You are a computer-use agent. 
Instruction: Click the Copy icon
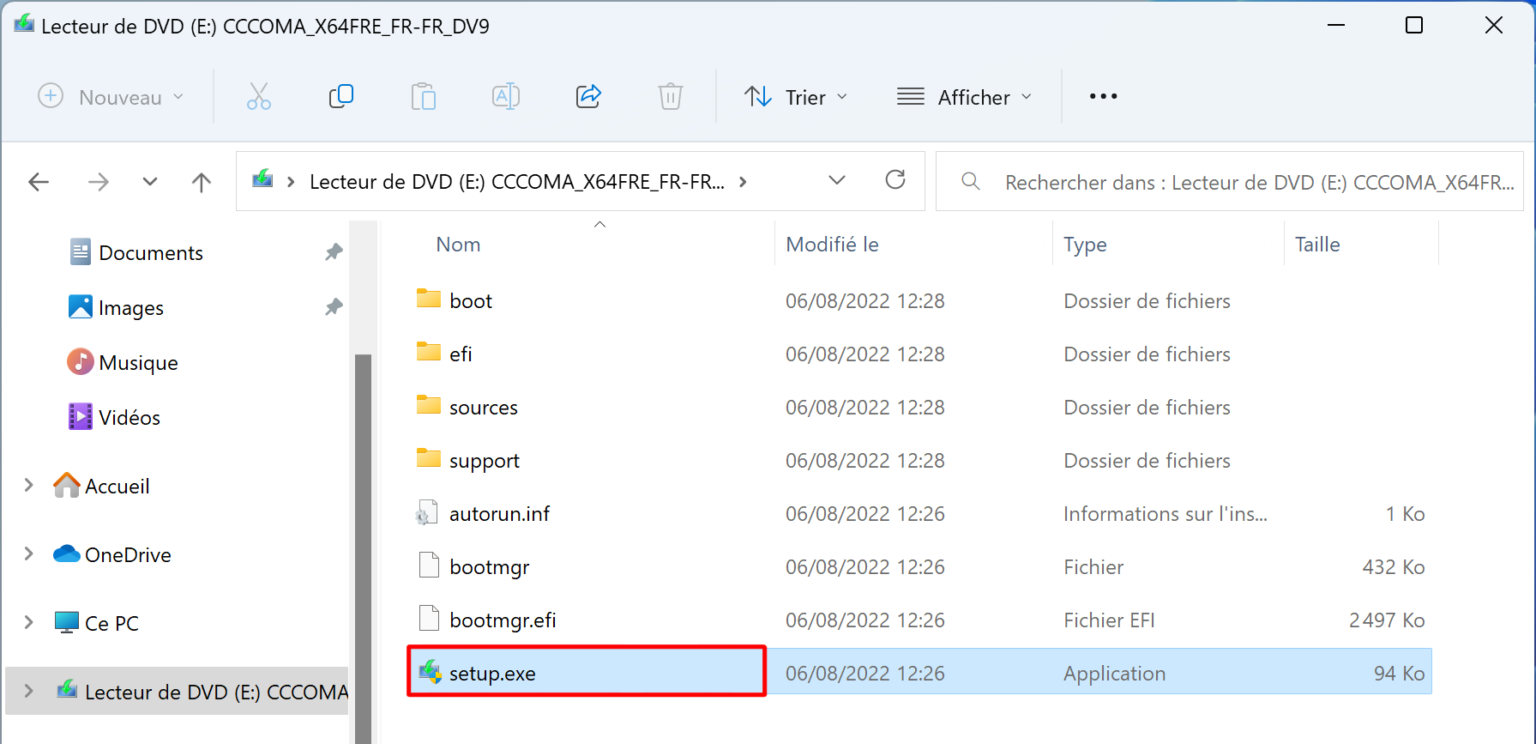pyautogui.click(x=341, y=96)
